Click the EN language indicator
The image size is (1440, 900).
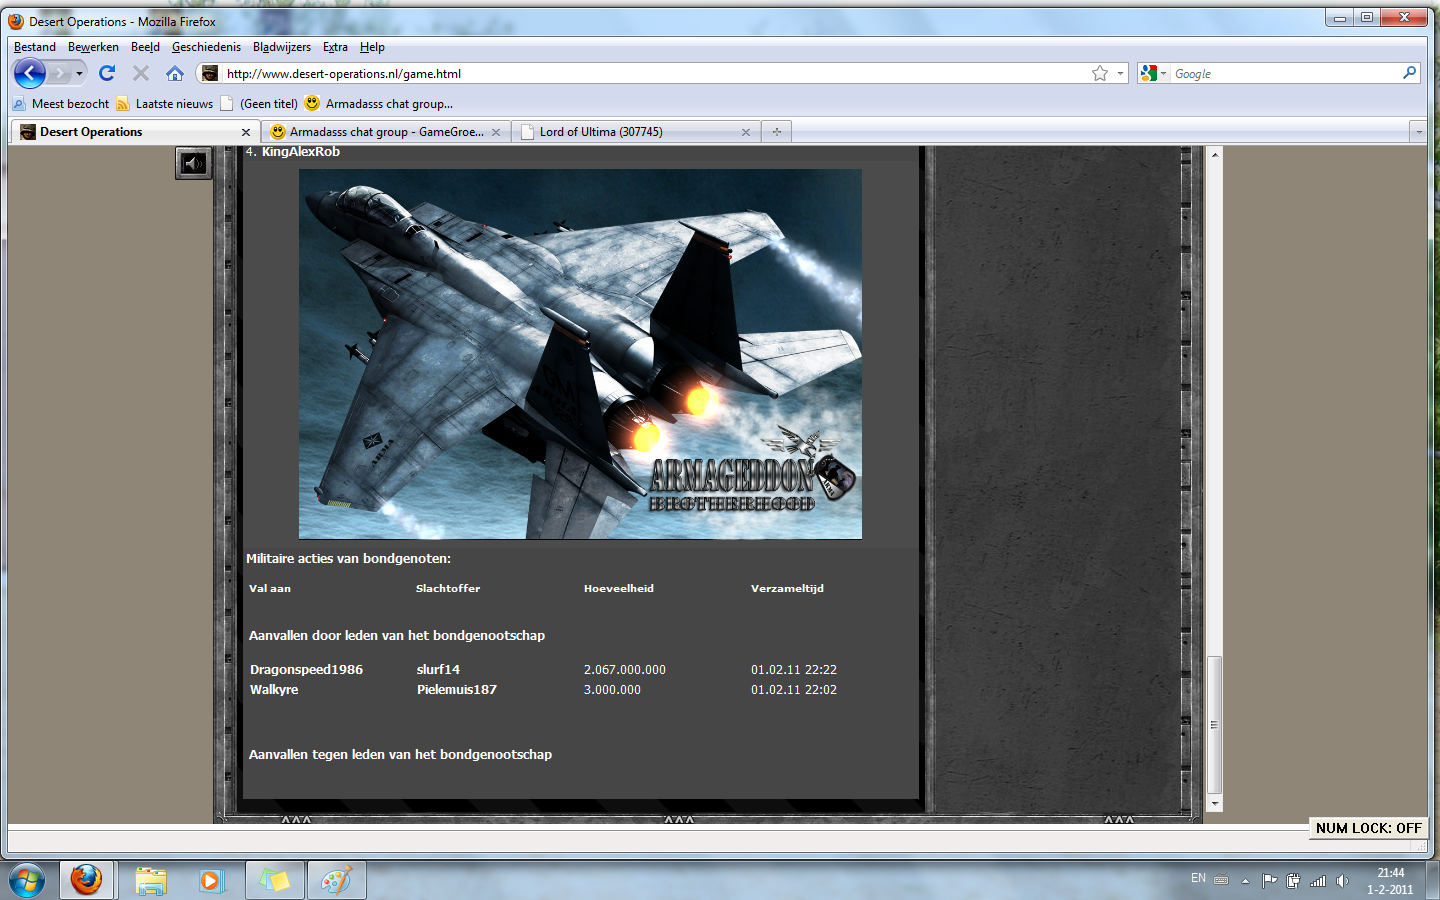(x=1198, y=879)
